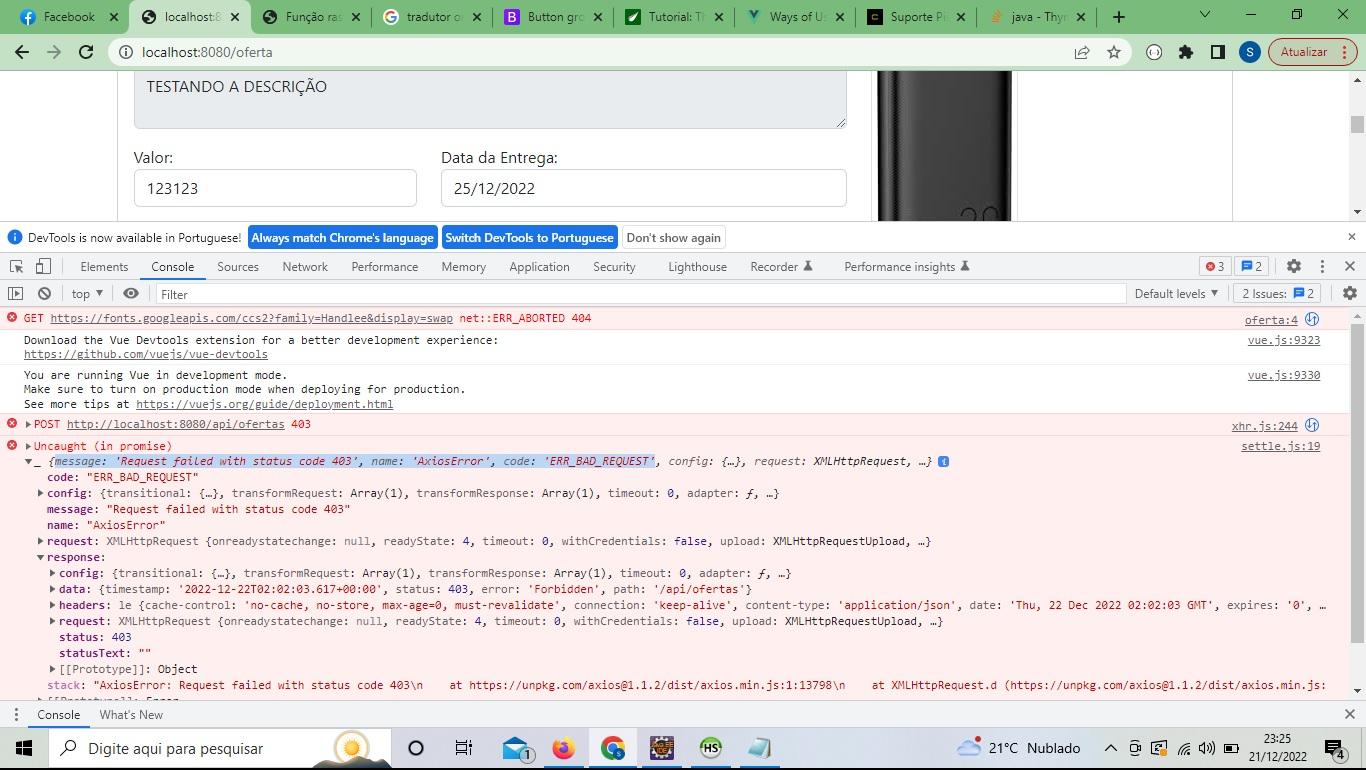Switch to the Sources tab
This screenshot has width=1366, height=770.
tap(238, 266)
